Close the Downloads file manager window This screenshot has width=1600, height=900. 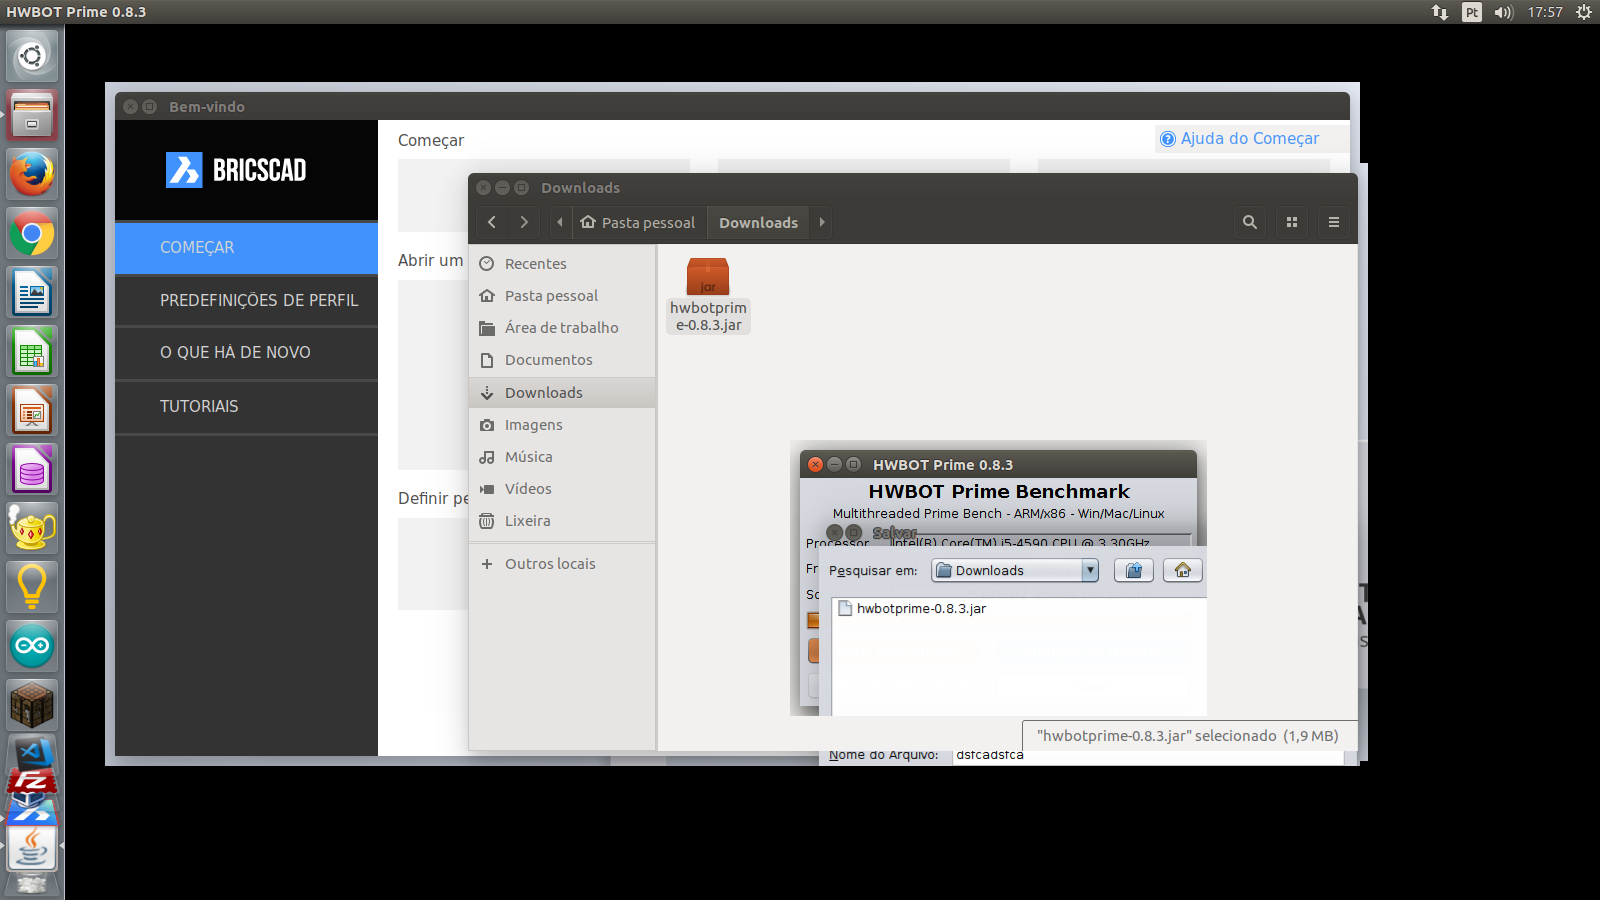click(484, 187)
